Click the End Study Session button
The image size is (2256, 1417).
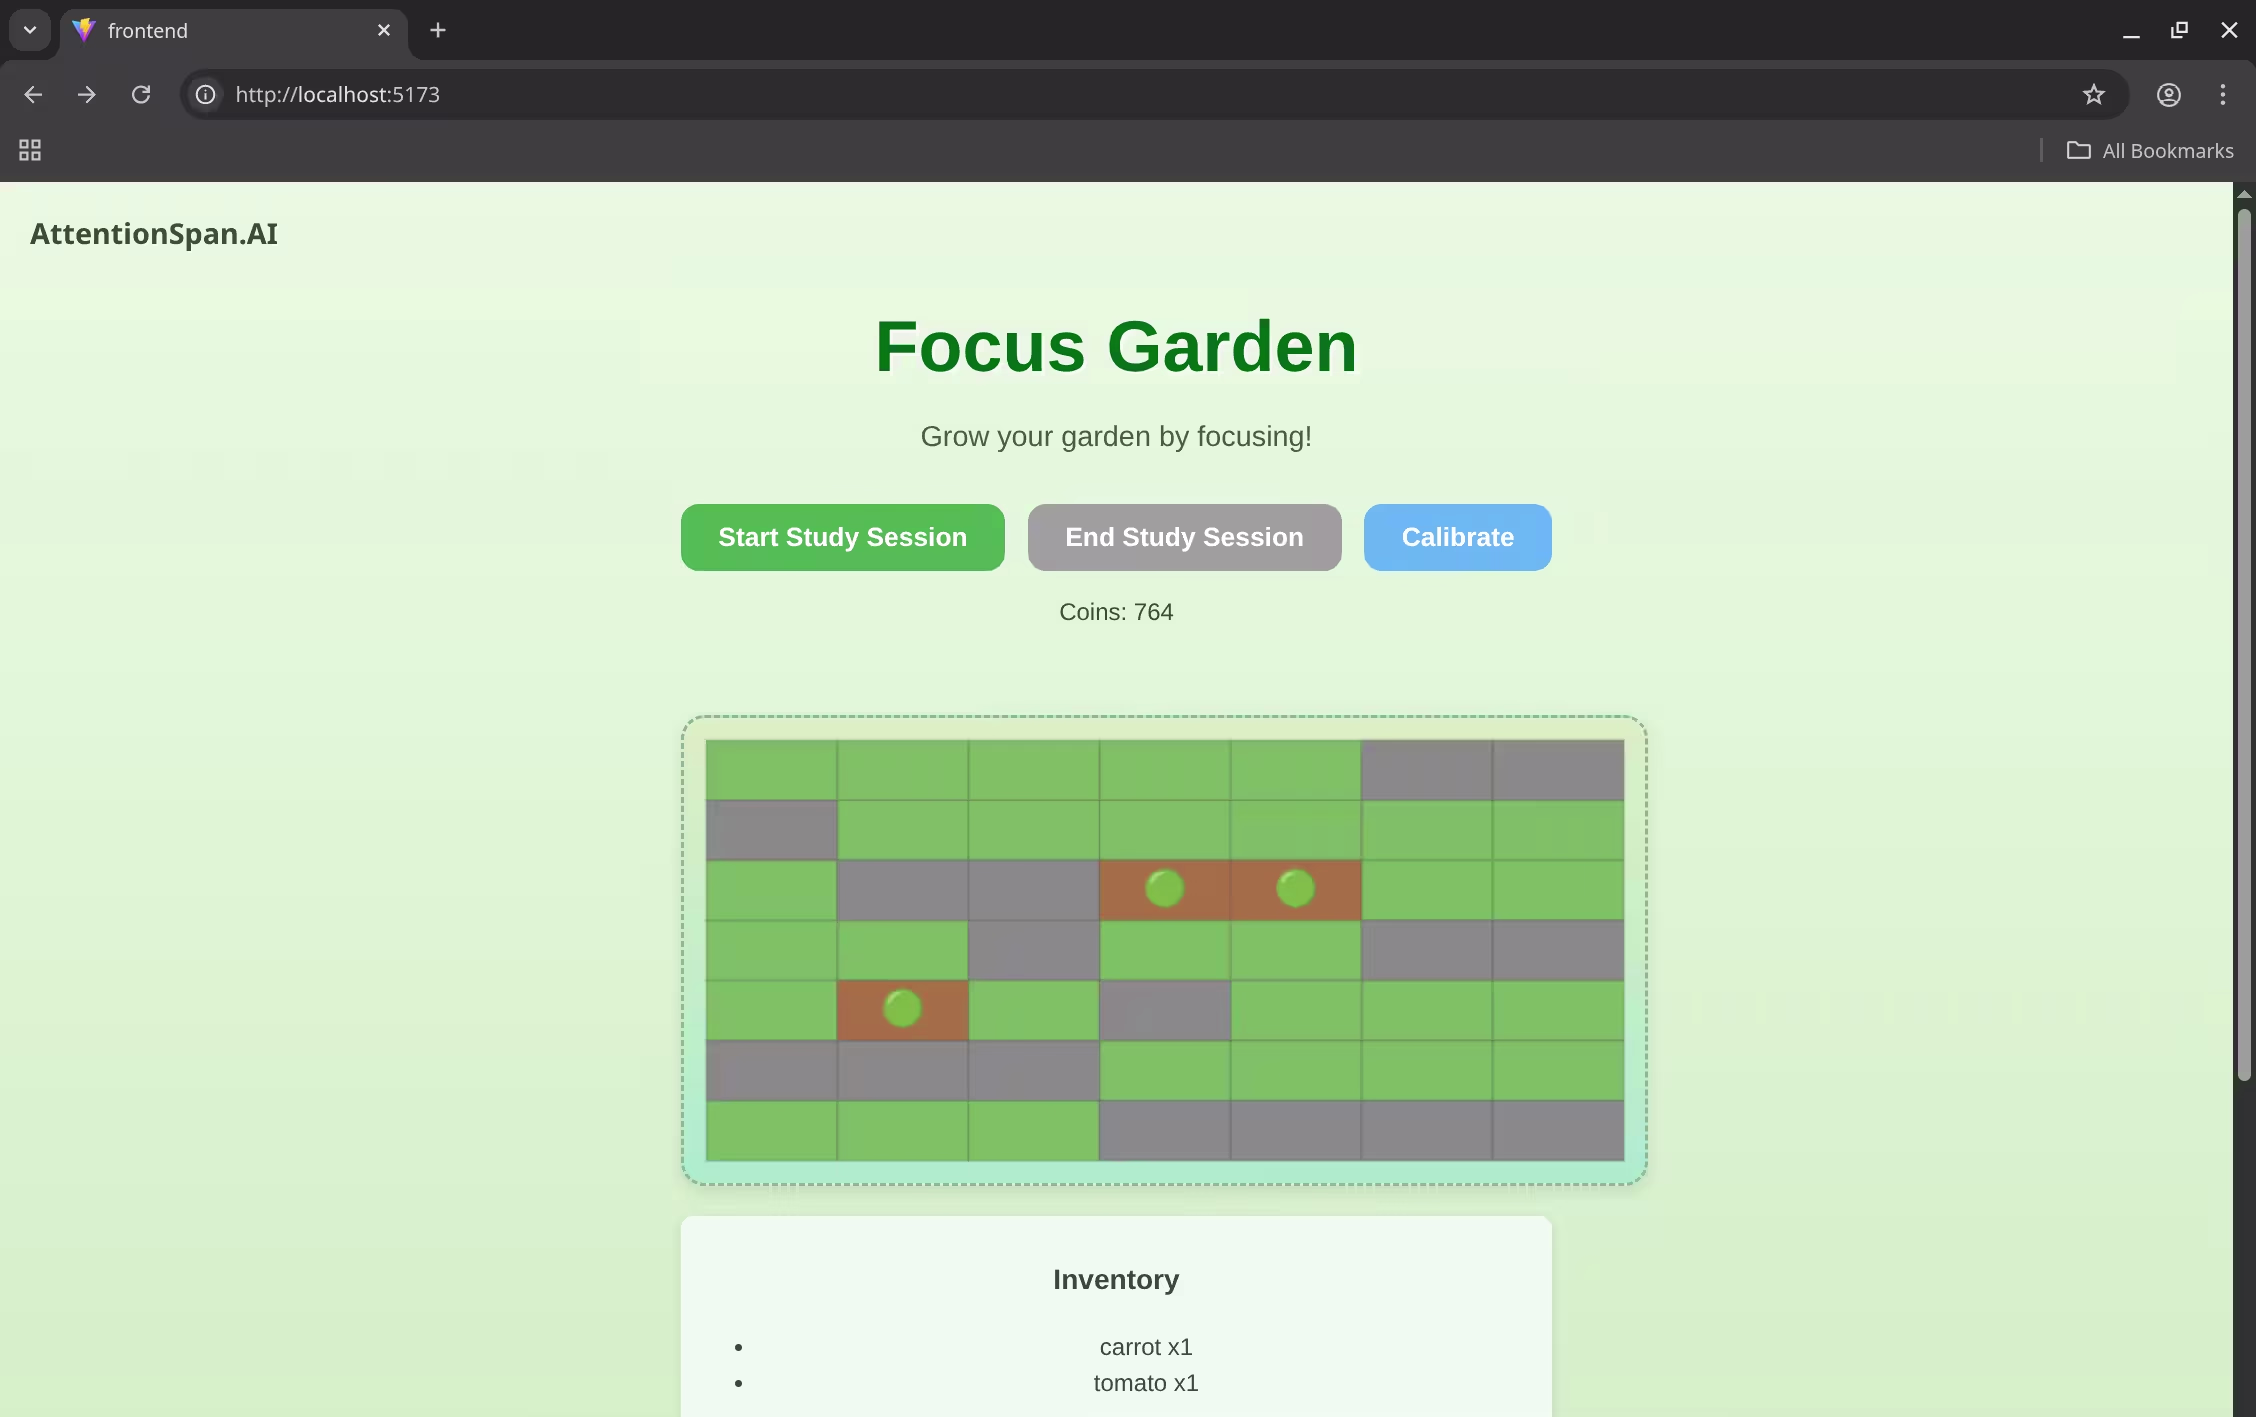tap(1184, 537)
